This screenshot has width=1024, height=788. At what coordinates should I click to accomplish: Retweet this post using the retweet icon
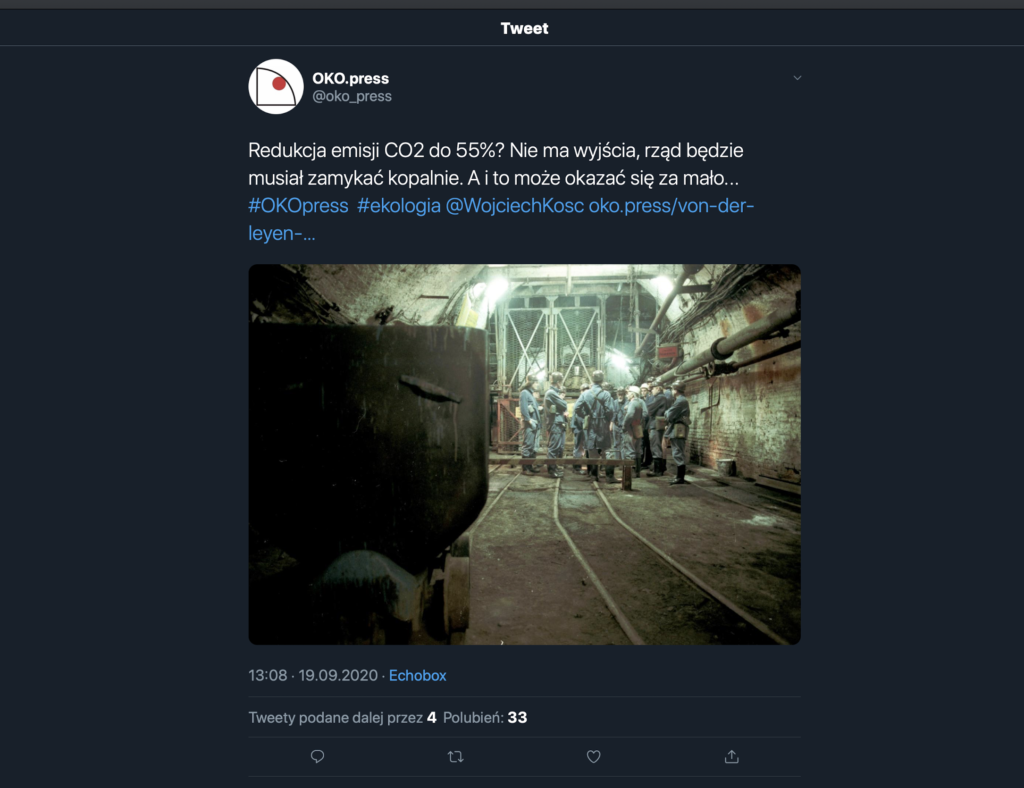click(x=455, y=757)
